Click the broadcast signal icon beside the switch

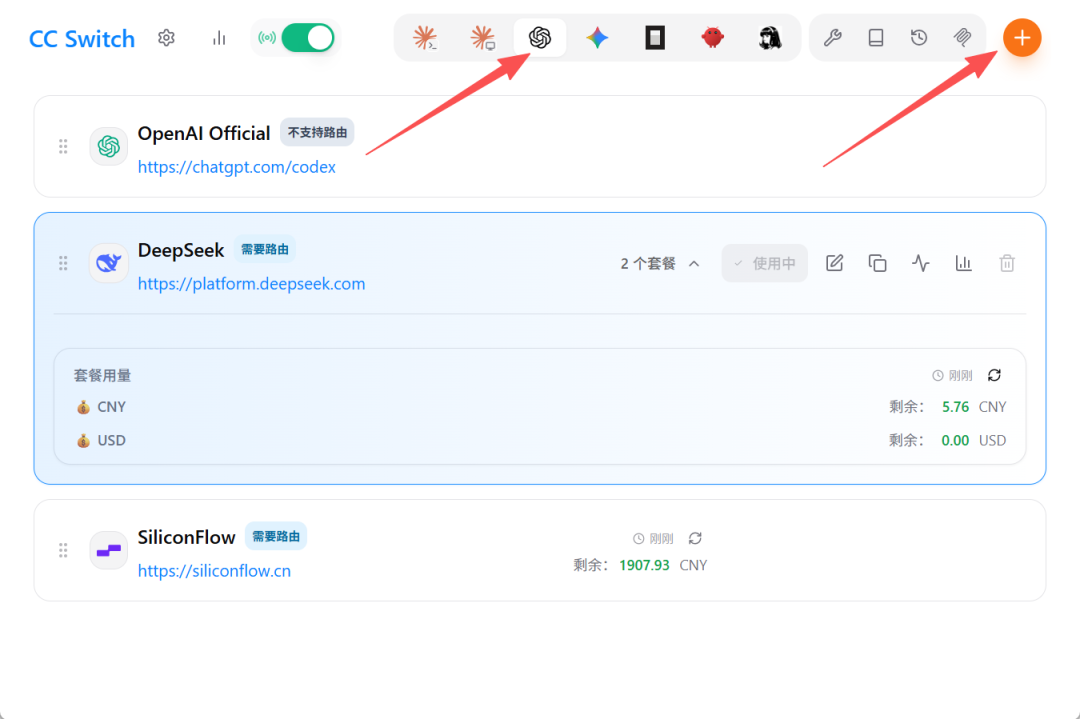click(x=267, y=38)
